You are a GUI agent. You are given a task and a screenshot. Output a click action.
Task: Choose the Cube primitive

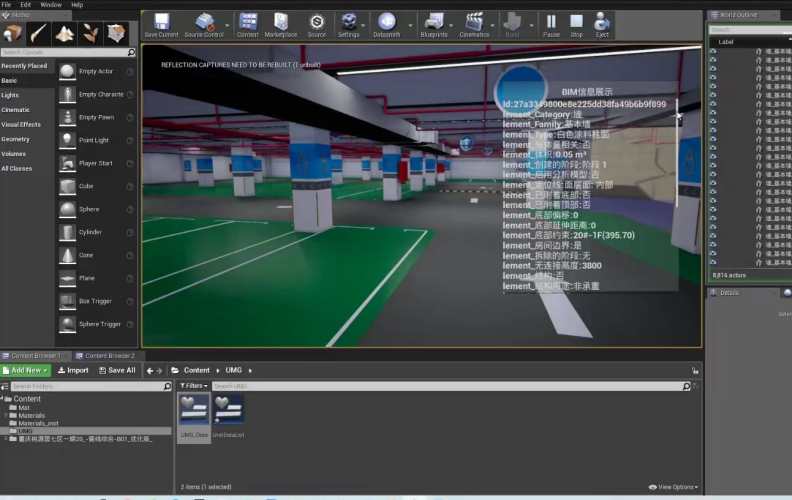tap(95, 186)
